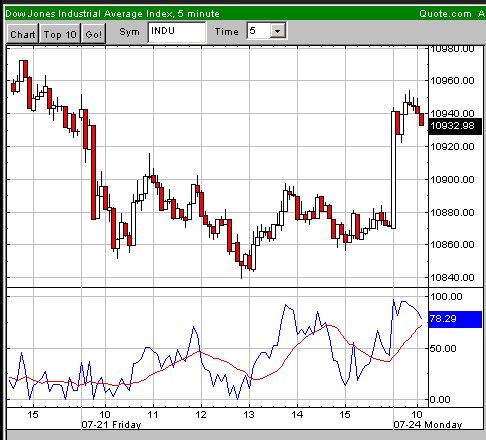The image size is (486, 440).
Task: Click the 10840.00 price axis label
Action: pyautogui.click(x=452, y=277)
